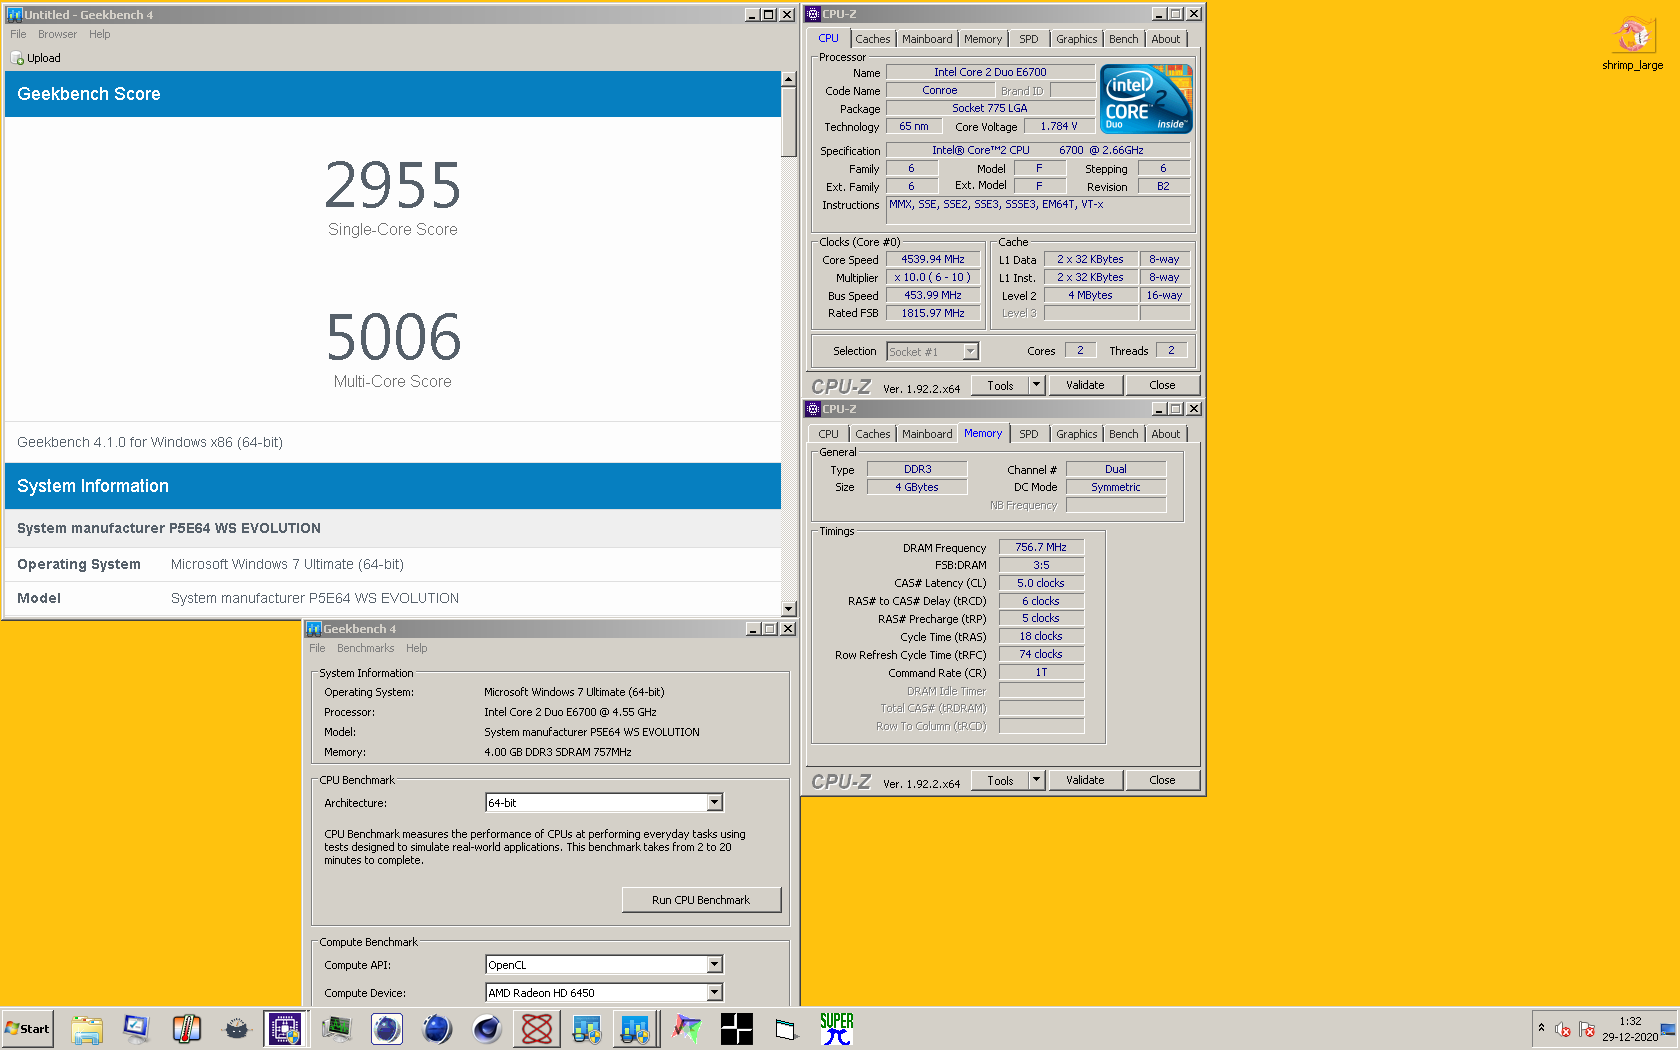Click Run CPU Benchmark button
The height and width of the screenshot is (1050, 1680).
701,900
